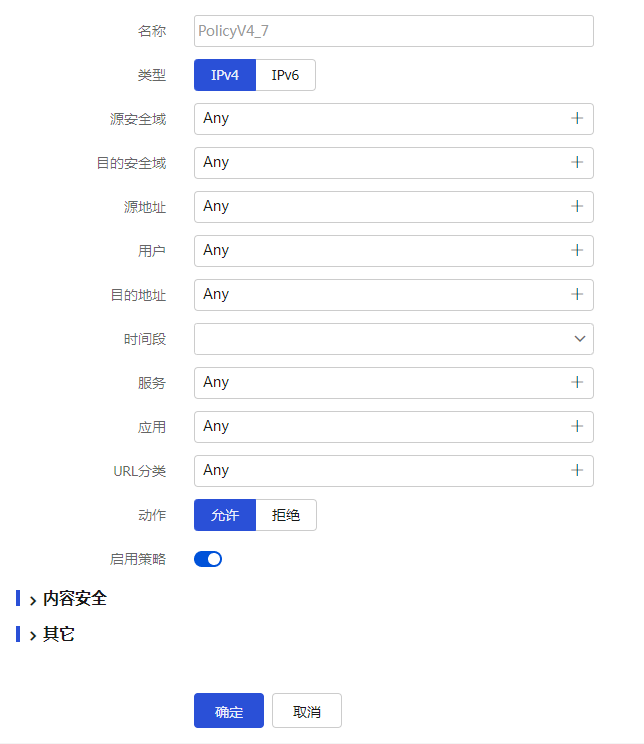Expand the 其它 section
This screenshot has height=744, width=644.
[58, 634]
